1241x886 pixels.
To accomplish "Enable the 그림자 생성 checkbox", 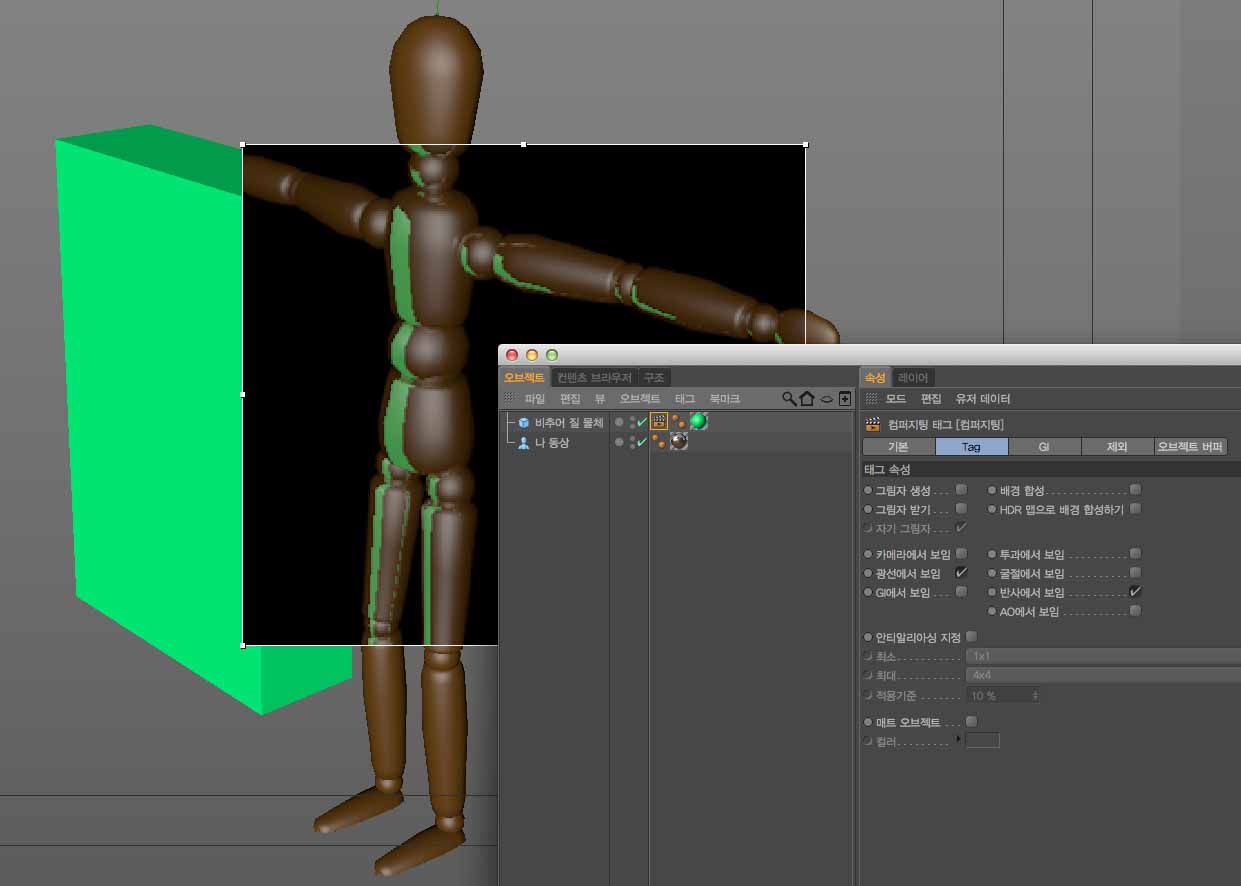I will pos(961,490).
